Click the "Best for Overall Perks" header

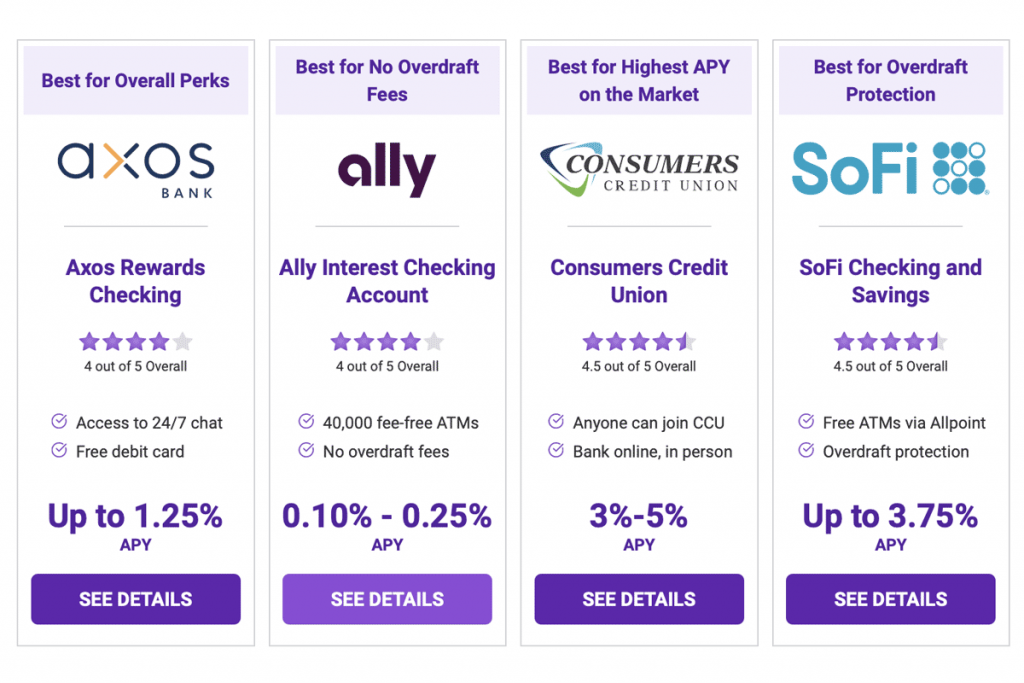click(135, 80)
